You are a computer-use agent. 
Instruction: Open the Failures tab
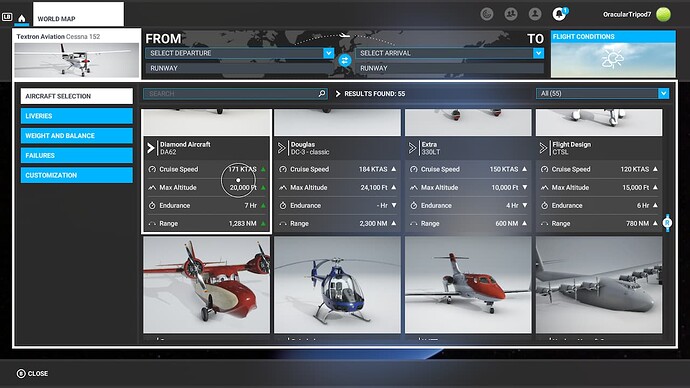[x=77, y=155]
